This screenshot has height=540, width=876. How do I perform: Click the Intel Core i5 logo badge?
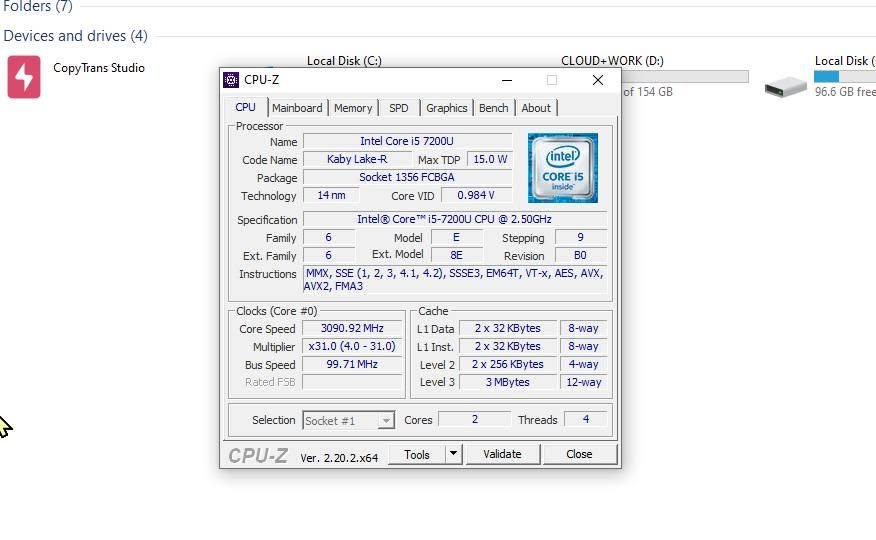563,168
